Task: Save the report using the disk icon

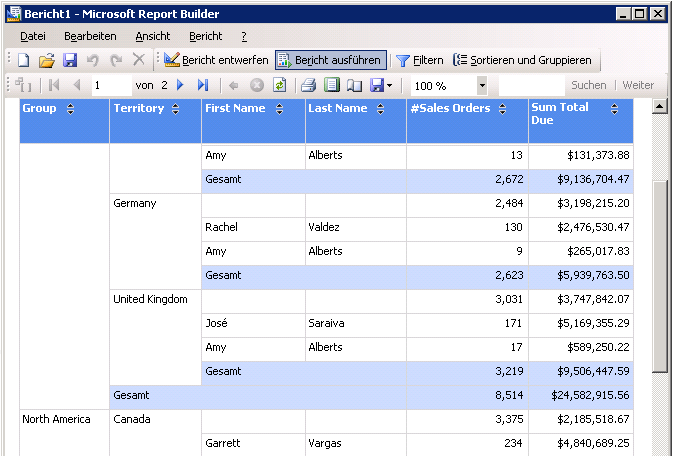Action: 70,61
